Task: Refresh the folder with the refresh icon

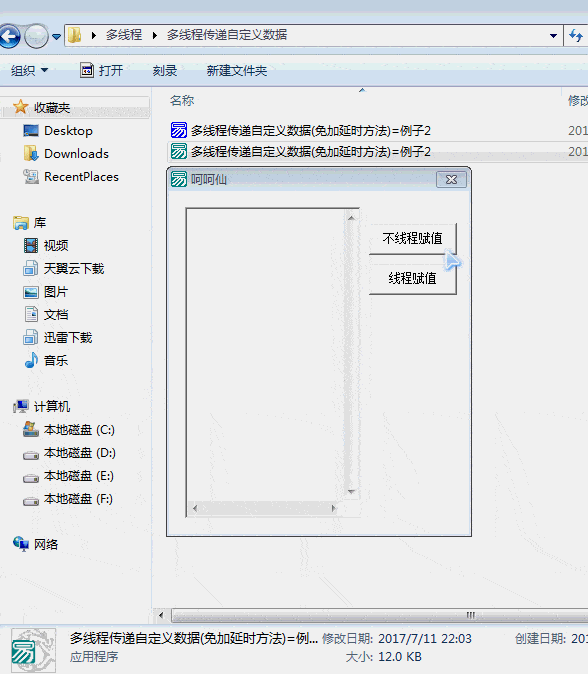Action: pyautogui.click(x=576, y=36)
